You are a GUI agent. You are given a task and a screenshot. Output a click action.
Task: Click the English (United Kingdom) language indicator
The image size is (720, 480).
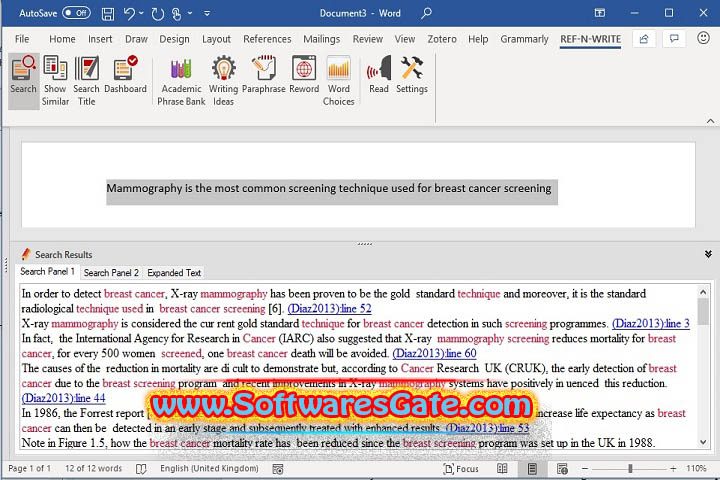[209, 469]
